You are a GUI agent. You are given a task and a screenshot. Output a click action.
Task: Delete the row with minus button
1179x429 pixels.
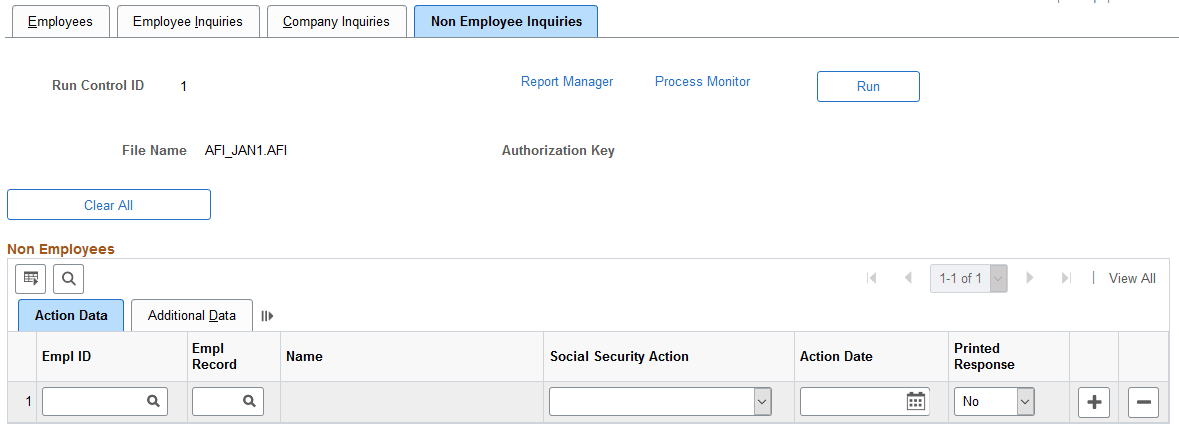(1143, 402)
